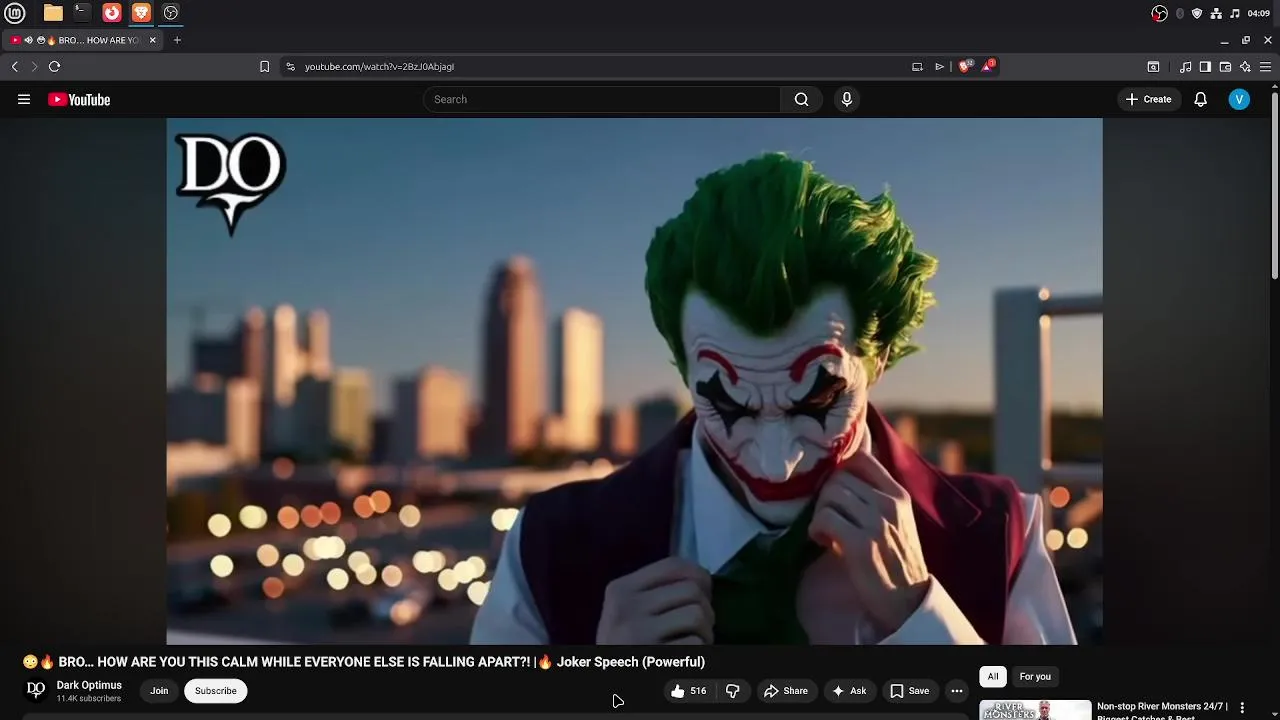Open the Linux Mint start menu
The image size is (1280, 720).
click(14, 13)
